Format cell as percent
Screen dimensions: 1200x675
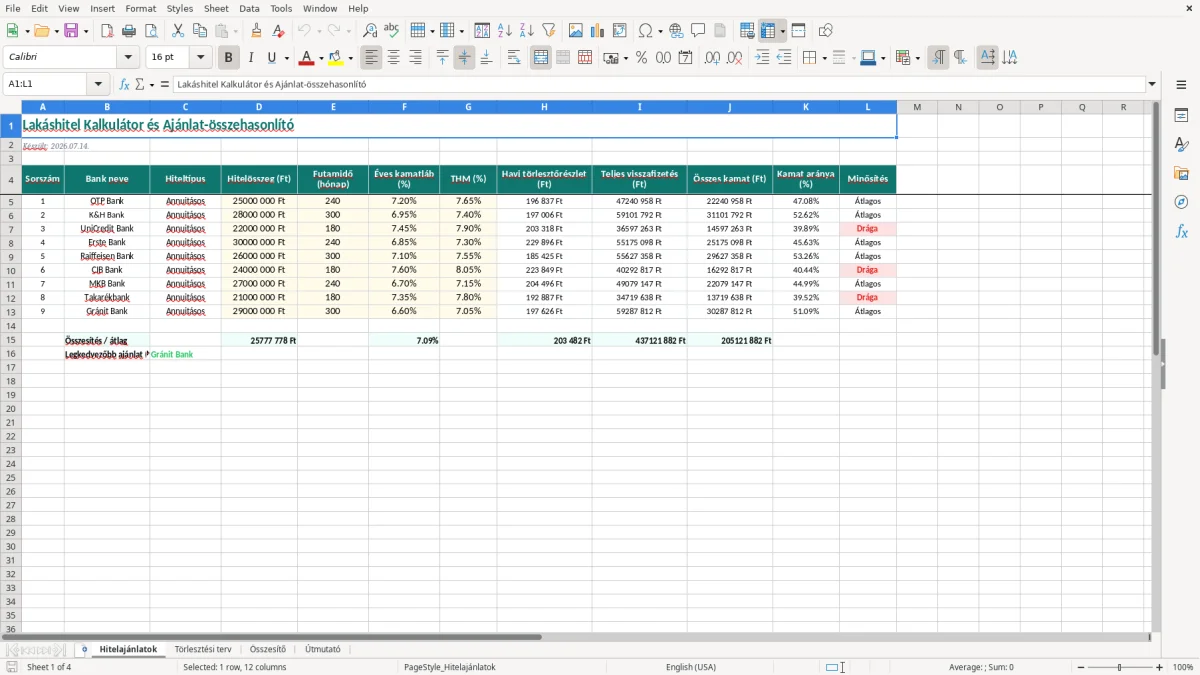(x=641, y=58)
